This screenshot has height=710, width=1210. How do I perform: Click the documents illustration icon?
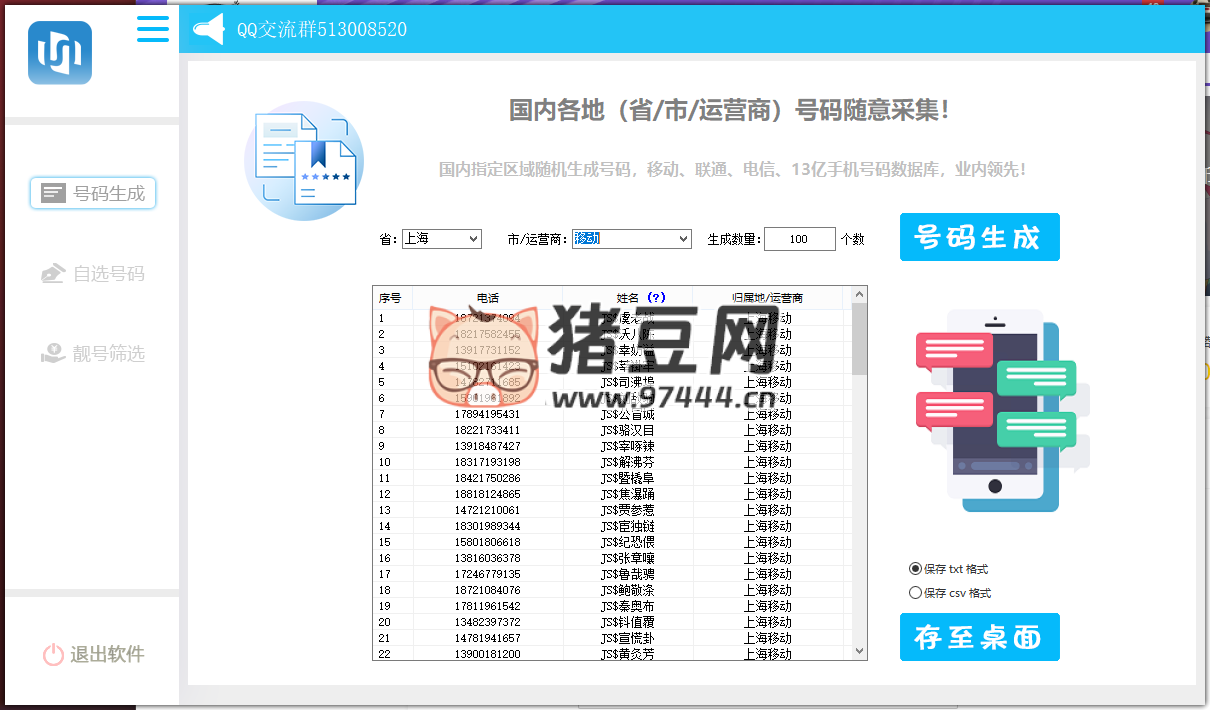tap(304, 160)
